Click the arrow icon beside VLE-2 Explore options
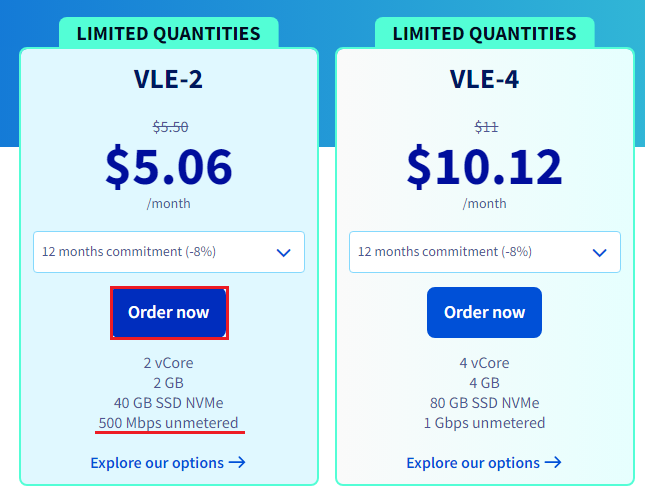This screenshot has width=645, height=496. [237, 462]
